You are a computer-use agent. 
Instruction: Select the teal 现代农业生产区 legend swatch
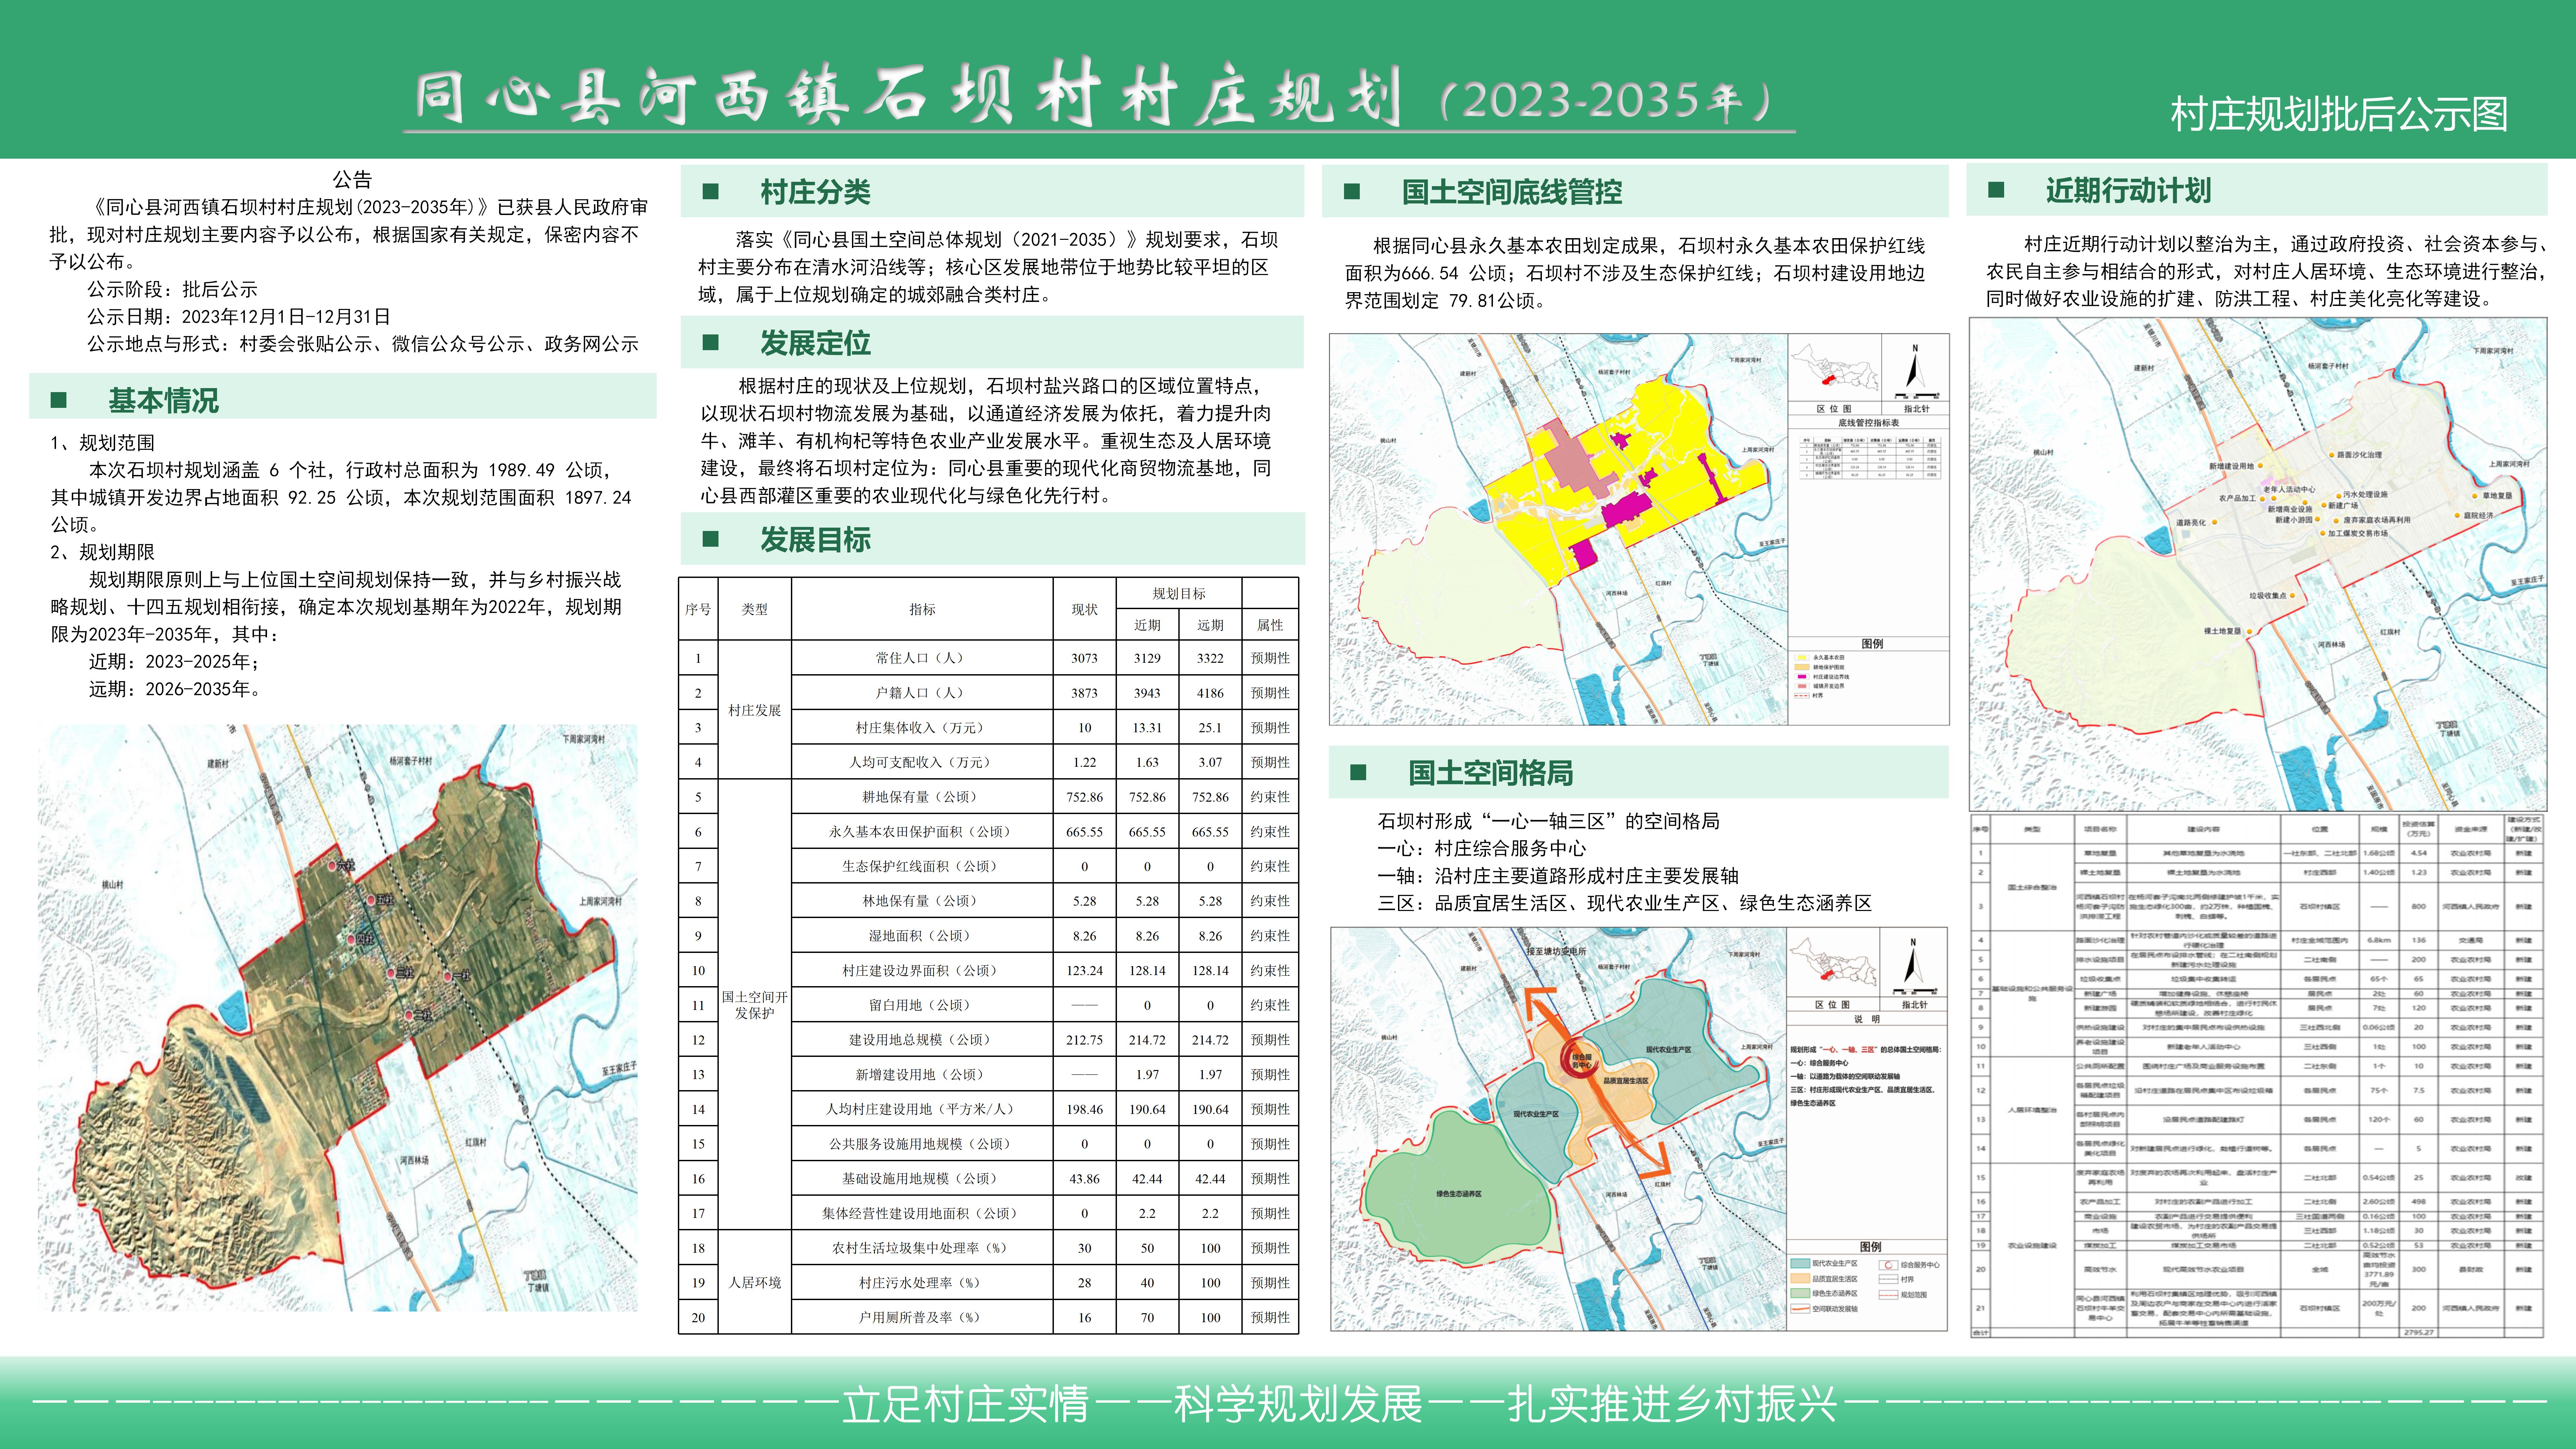point(1801,1264)
